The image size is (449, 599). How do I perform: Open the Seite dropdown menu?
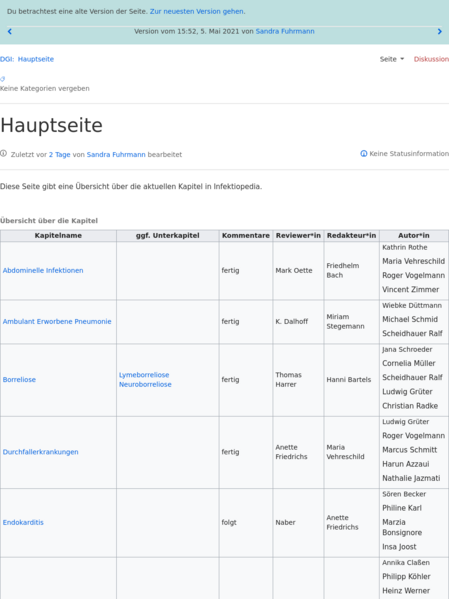tap(392, 59)
